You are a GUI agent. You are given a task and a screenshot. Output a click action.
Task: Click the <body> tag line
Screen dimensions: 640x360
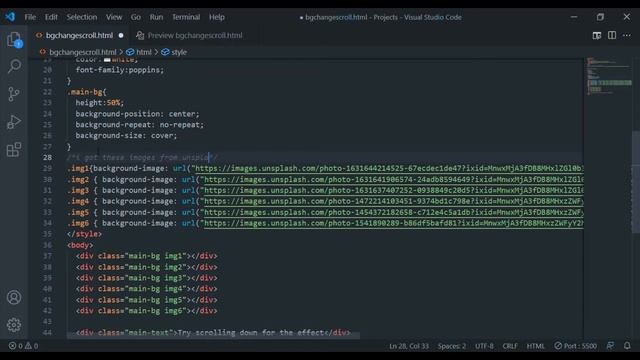[80, 245]
